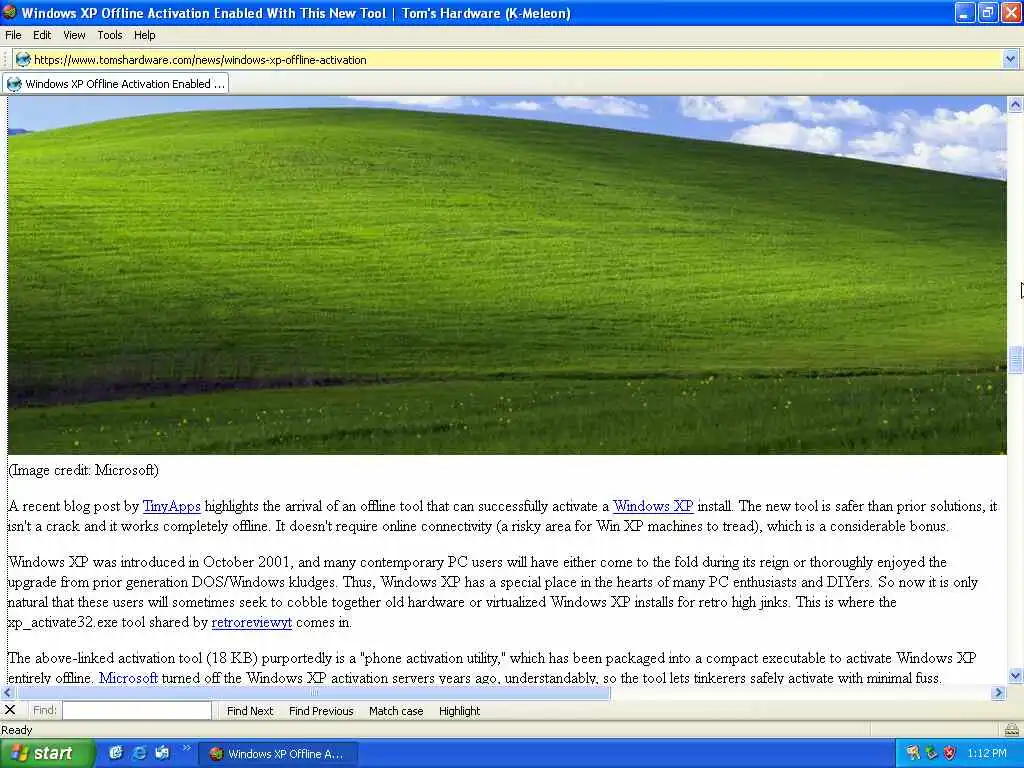Screen dimensions: 1024x768
Task: Click the vertical scrollbar thumb
Action: tap(1015, 359)
